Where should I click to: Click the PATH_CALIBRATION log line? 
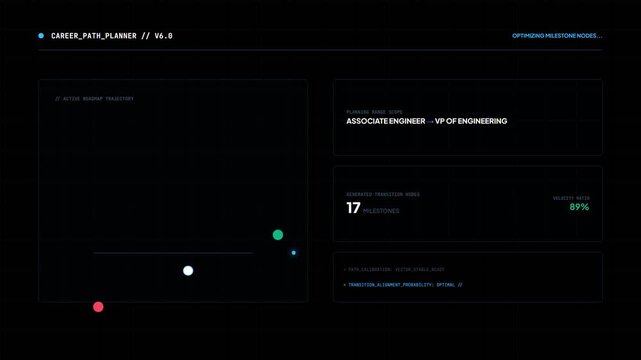click(394, 270)
